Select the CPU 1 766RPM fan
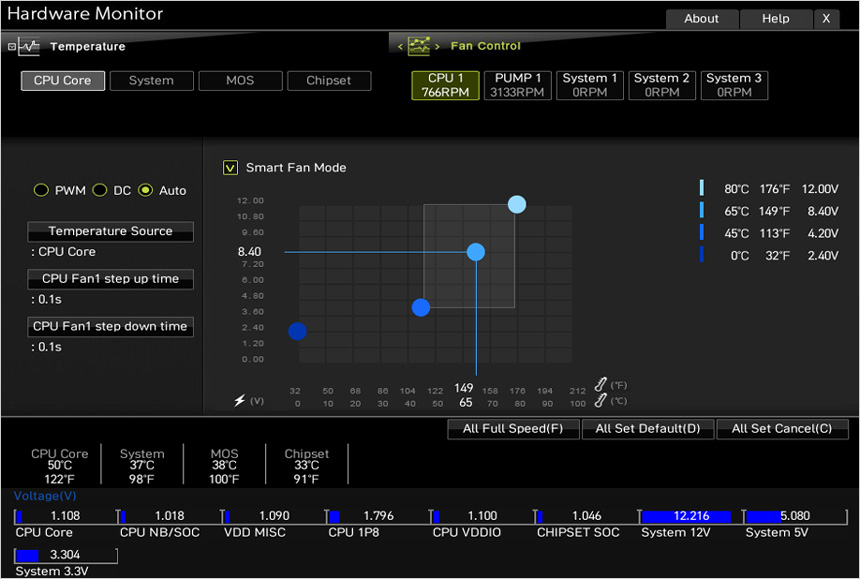 [445, 86]
